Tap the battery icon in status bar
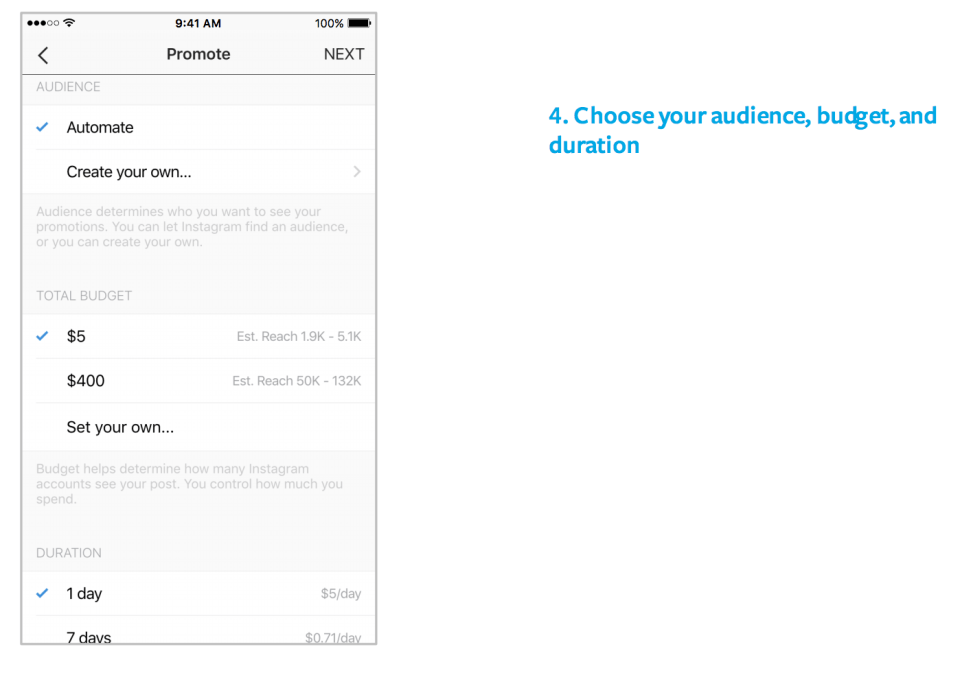This screenshot has width=960, height=673. [359, 23]
